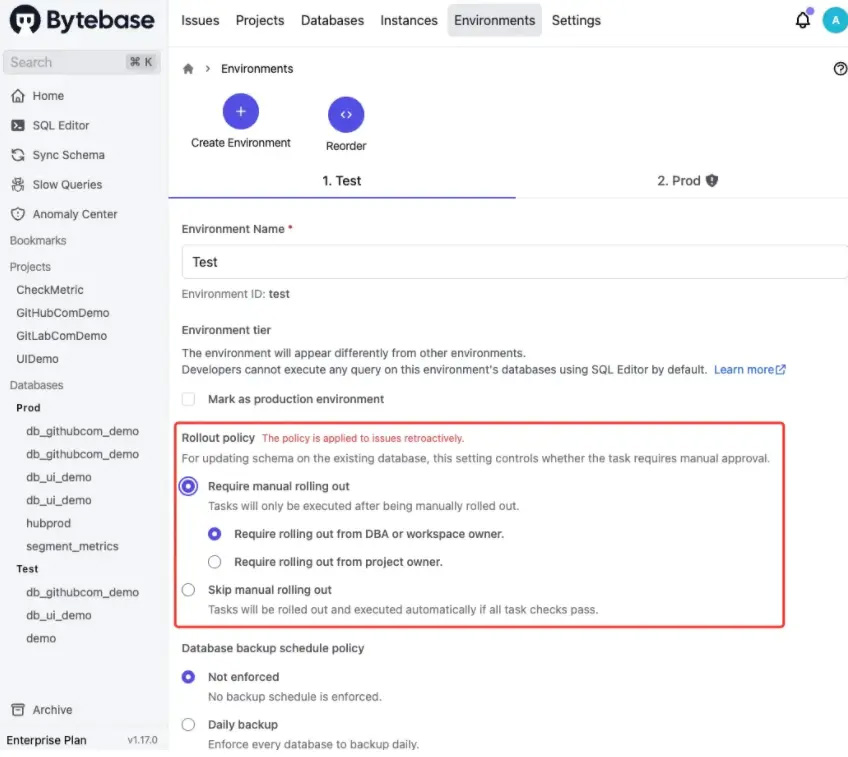Click the Reorder environments icon
The image size is (848, 757).
tap(346, 115)
